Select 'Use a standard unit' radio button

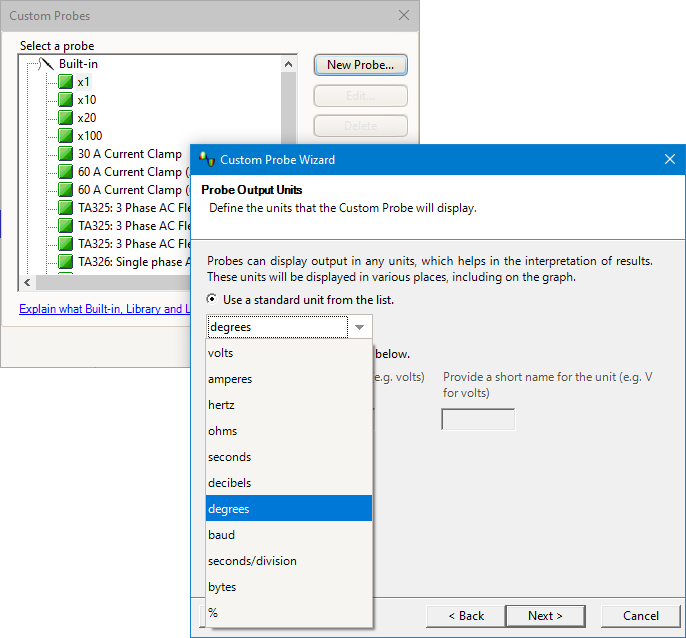pyautogui.click(x=211, y=299)
